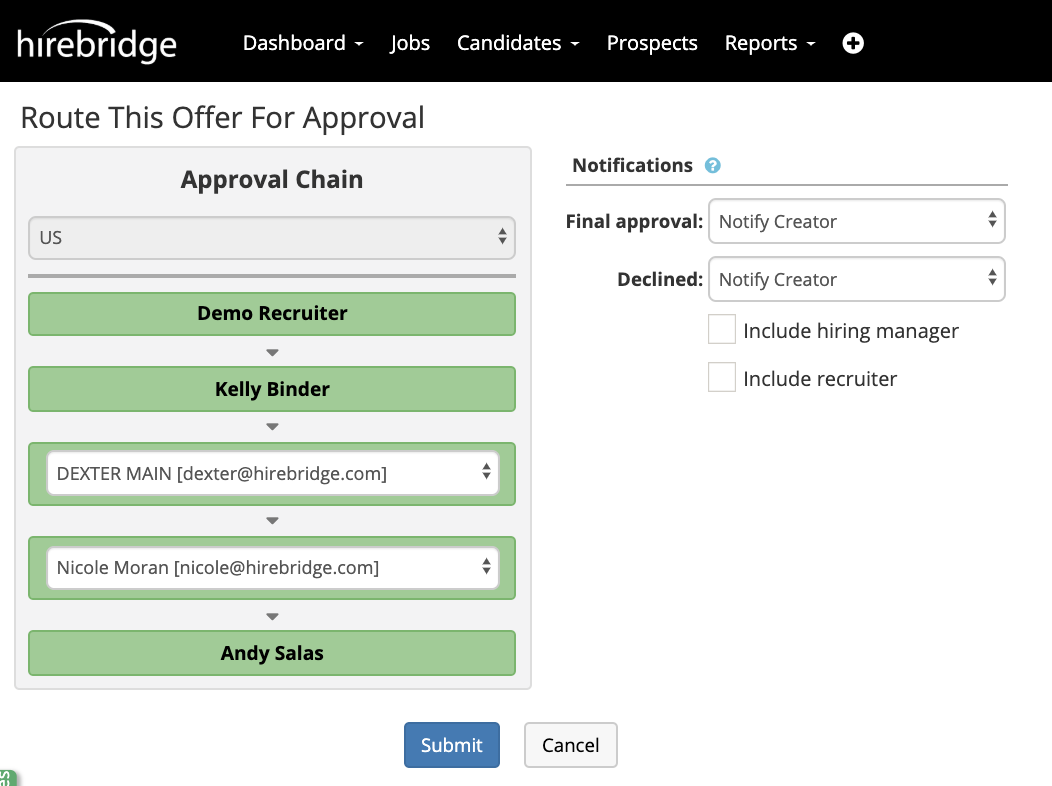Open the Nicole Moran approver dropdown
Viewport: 1052px width, 786px height.
(272, 568)
